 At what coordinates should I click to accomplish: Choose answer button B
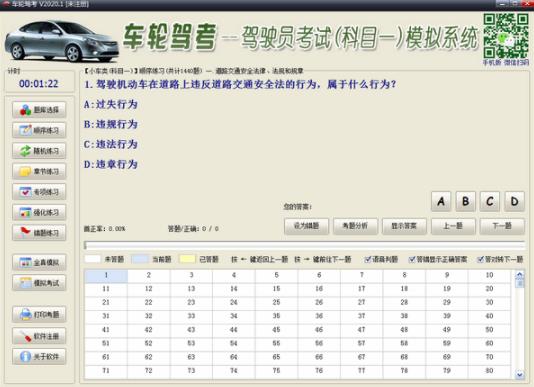coord(466,201)
